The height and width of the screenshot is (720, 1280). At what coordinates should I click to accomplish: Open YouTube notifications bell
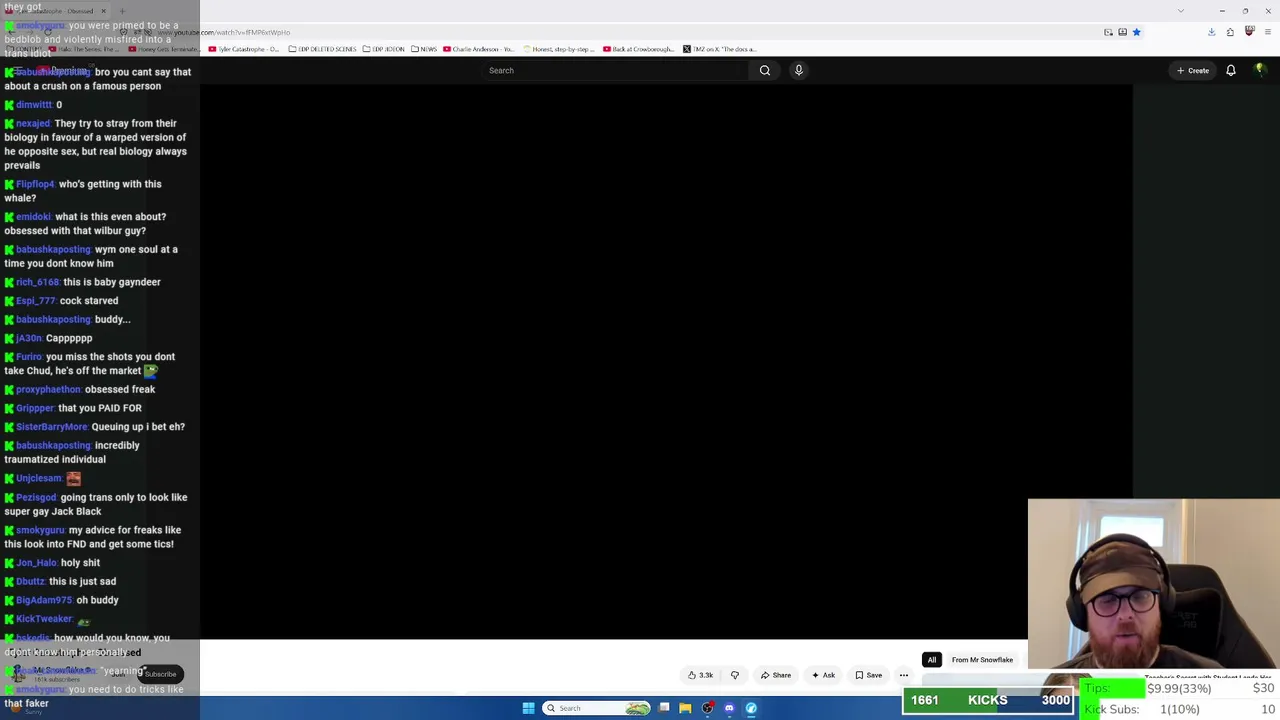point(1231,70)
